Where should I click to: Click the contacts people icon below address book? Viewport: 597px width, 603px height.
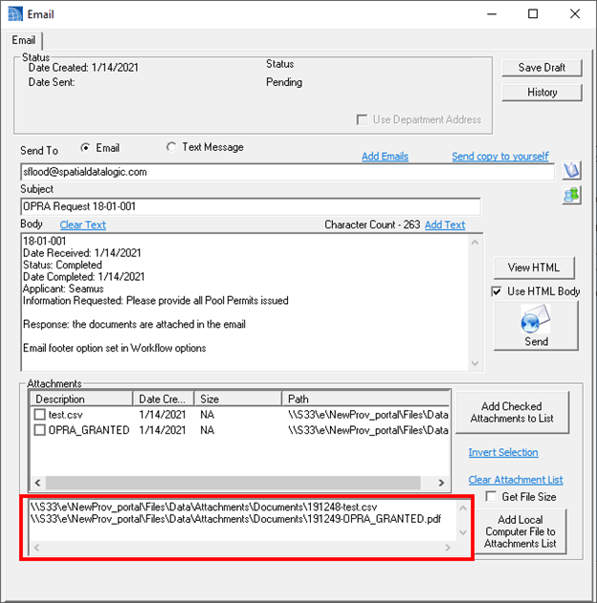(x=572, y=195)
